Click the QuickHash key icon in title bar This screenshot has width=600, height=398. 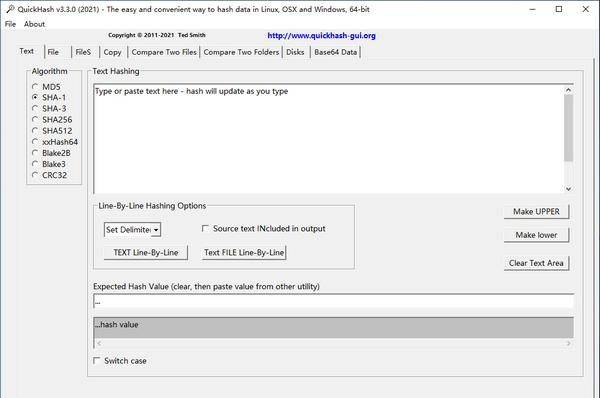[10, 9]
